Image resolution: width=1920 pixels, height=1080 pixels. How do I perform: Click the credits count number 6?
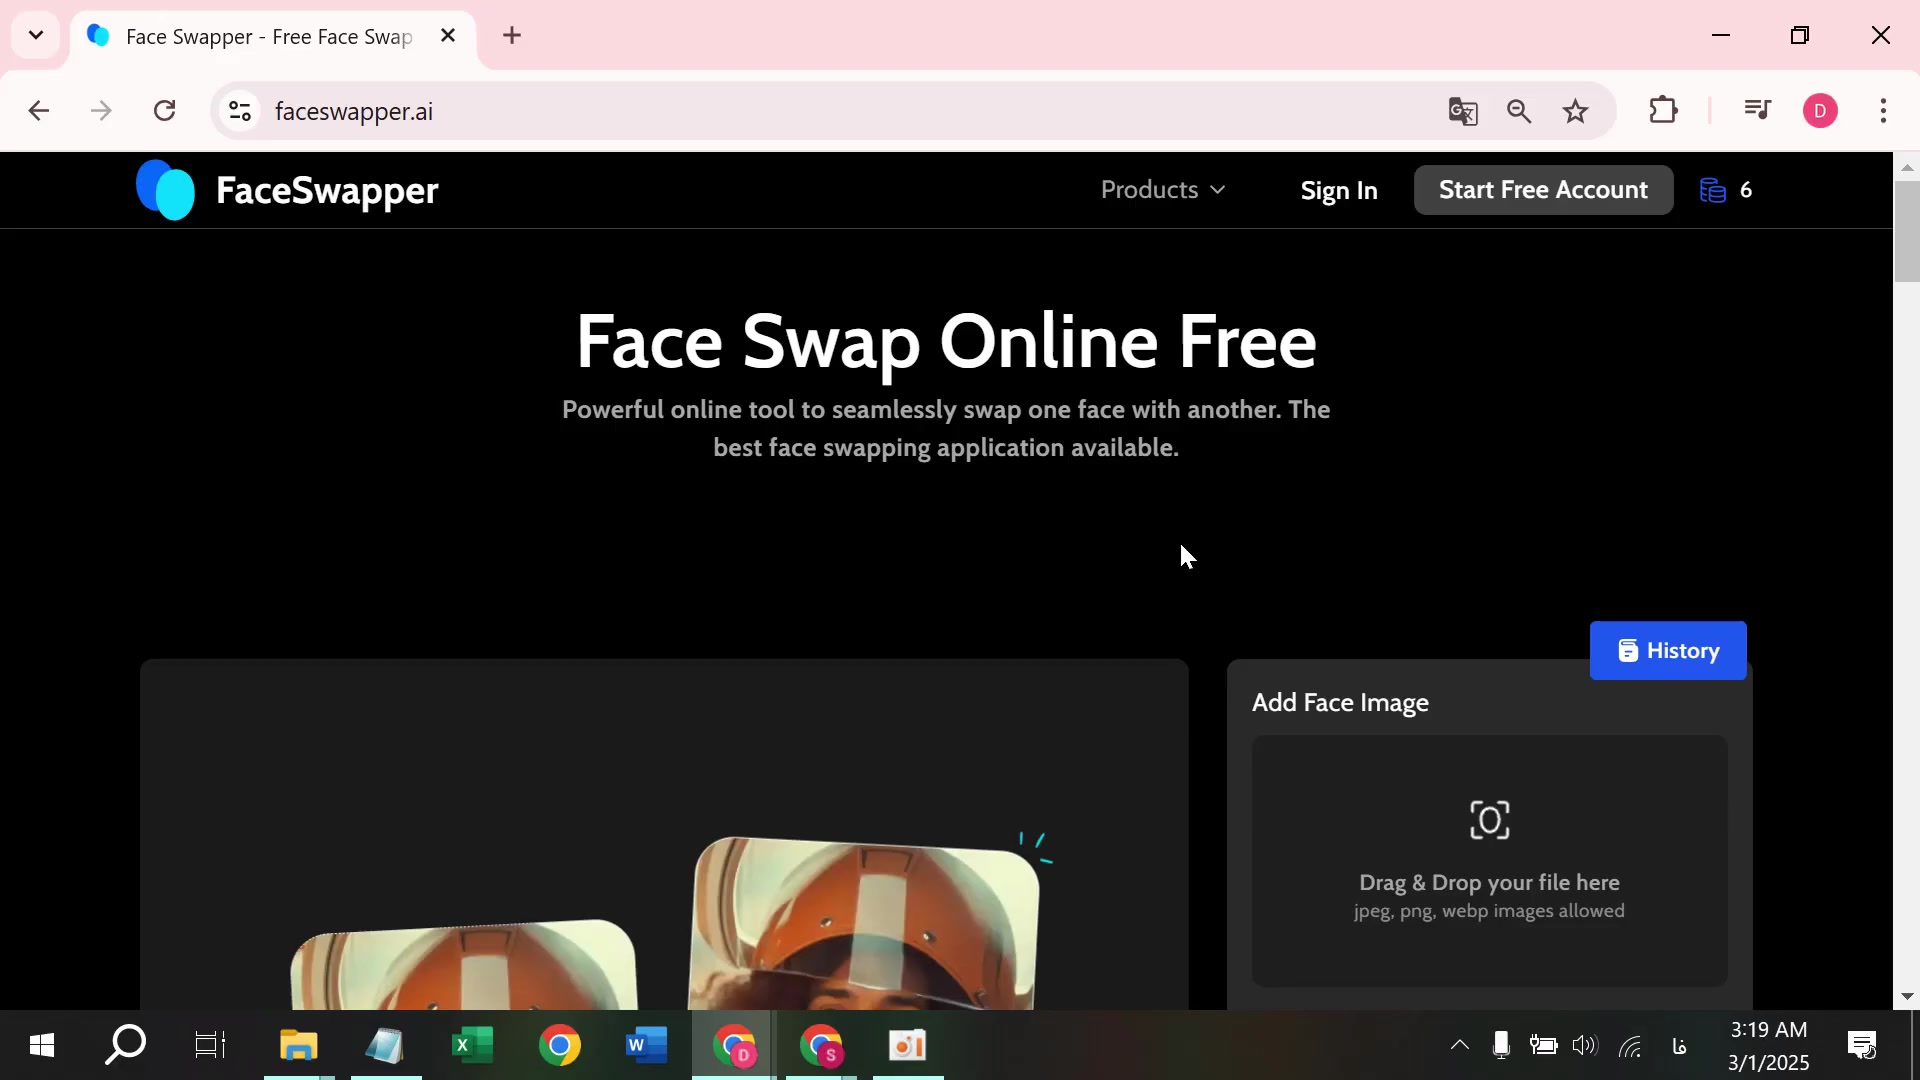(1746, 190)
